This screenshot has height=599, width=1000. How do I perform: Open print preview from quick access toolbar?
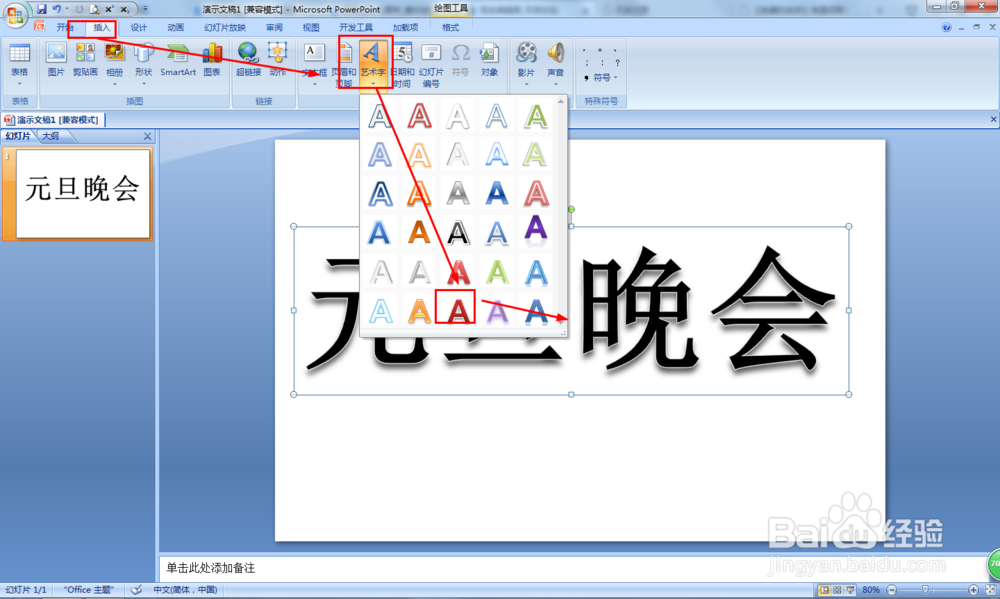point(94,9)
